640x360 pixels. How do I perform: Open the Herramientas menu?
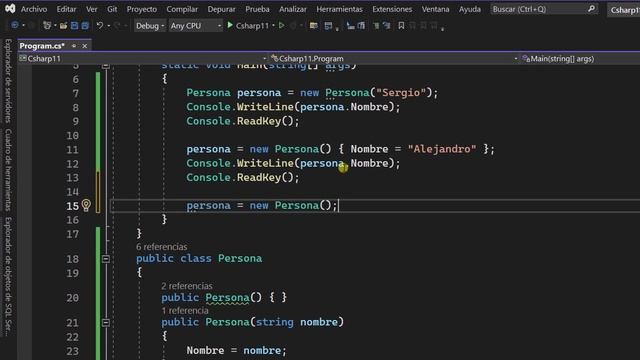(339, 9)
